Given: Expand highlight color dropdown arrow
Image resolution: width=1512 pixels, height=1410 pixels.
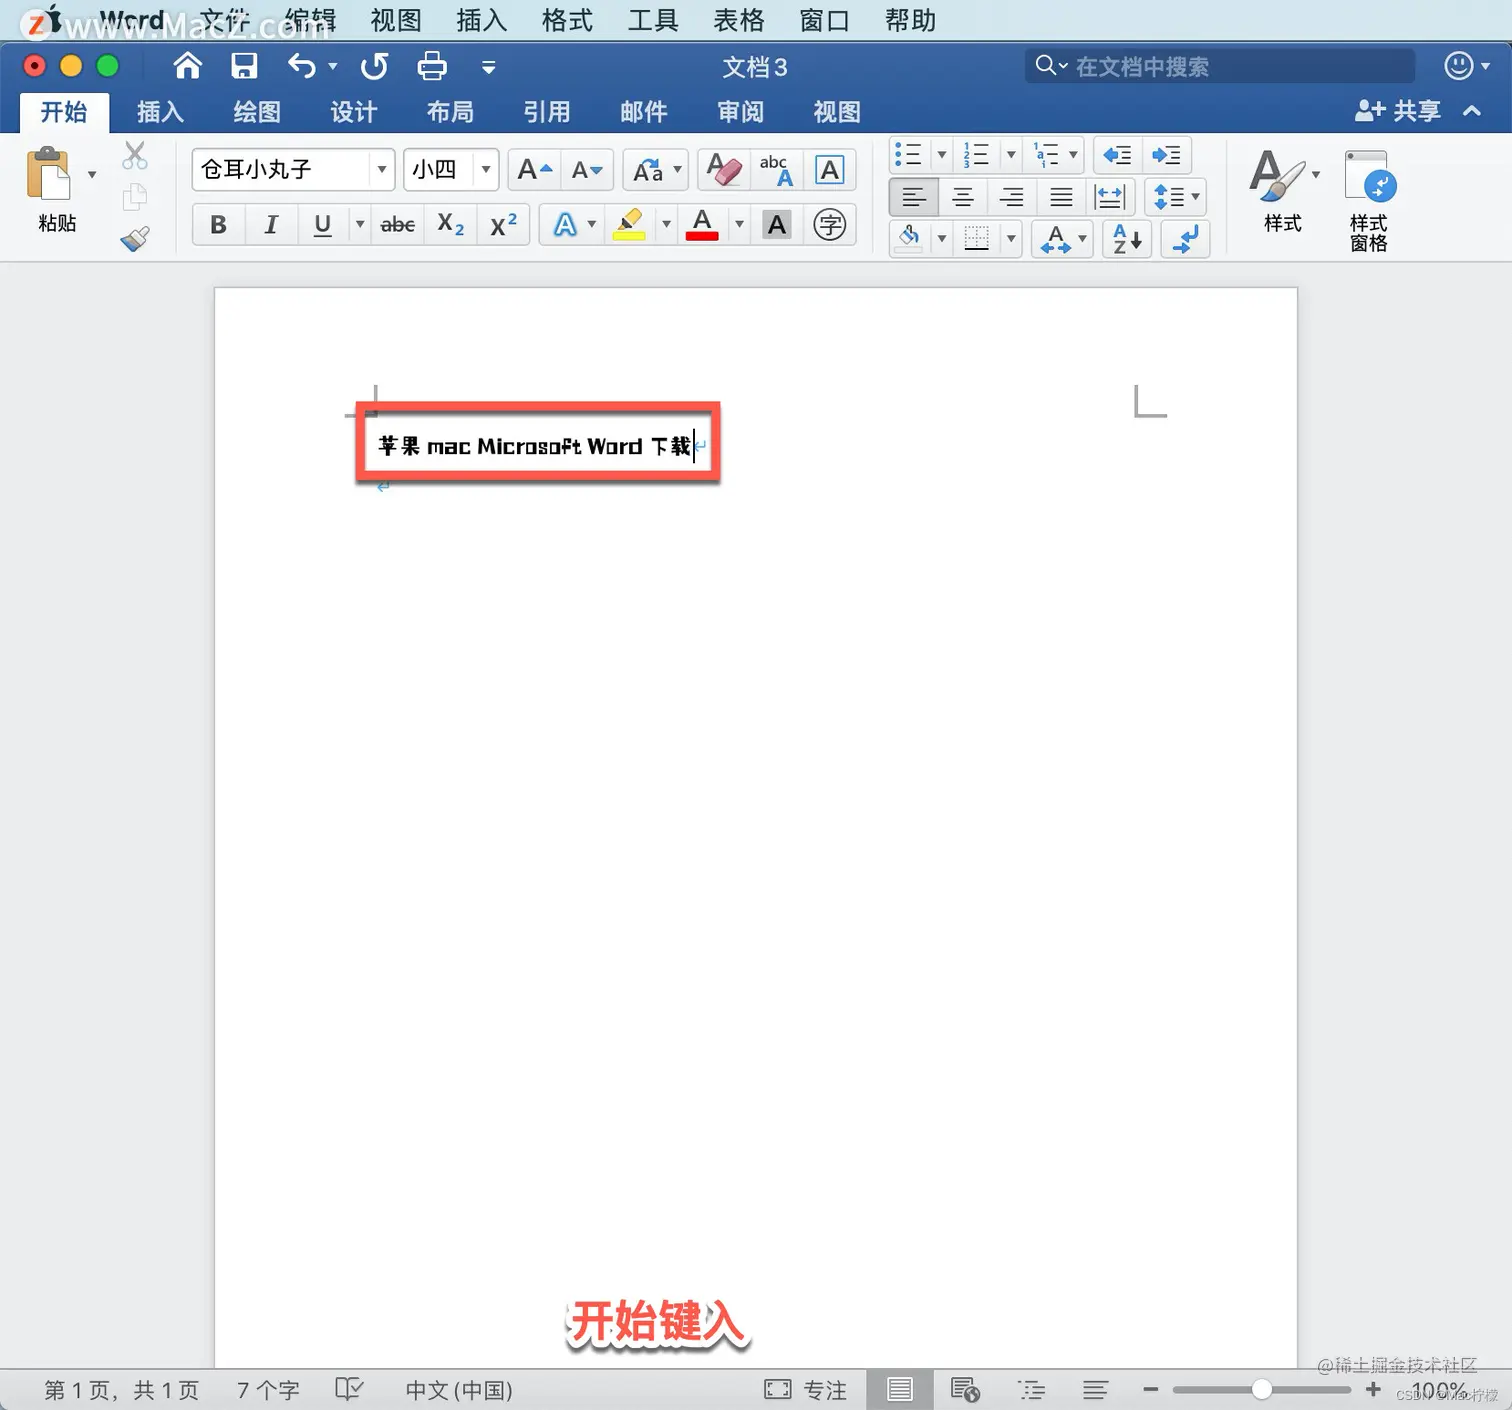Looking at the screenshot, I should [x=666, y=225].
